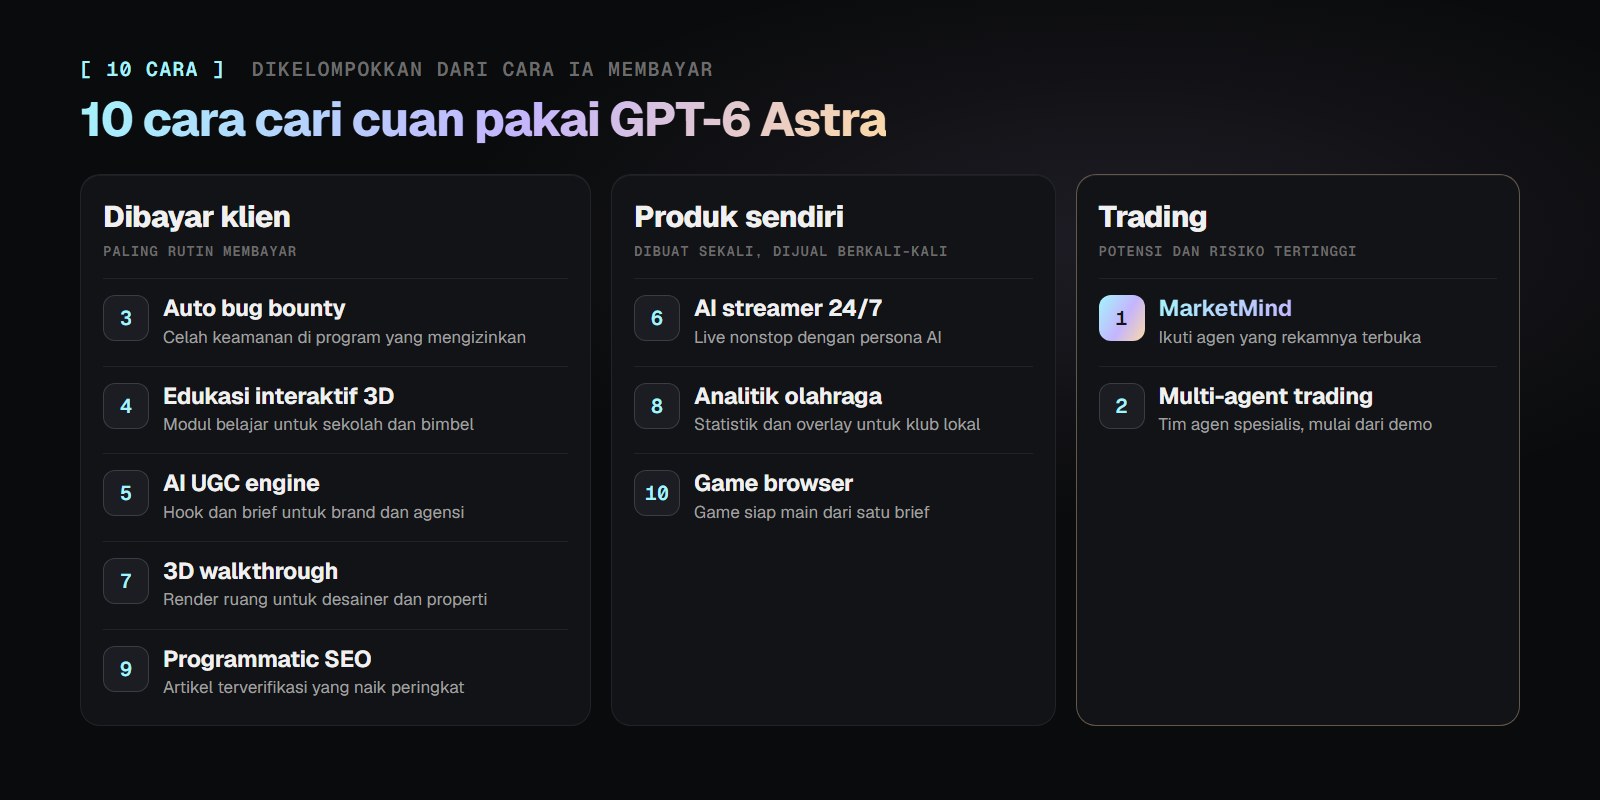Click 'Live nonstop dengan persona AI' description
The height and width of the screenshot is (800, 1600).
pos(818,337)
